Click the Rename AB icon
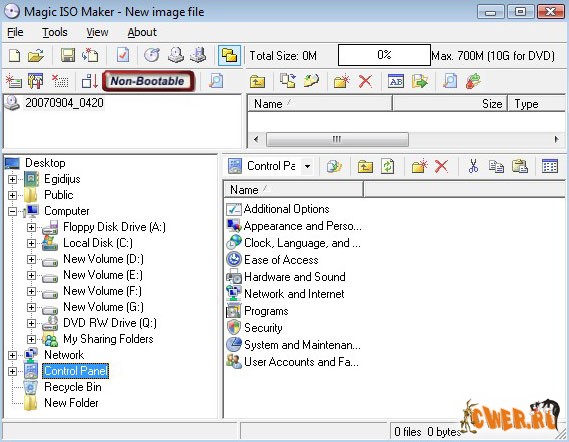 [396, 81]
